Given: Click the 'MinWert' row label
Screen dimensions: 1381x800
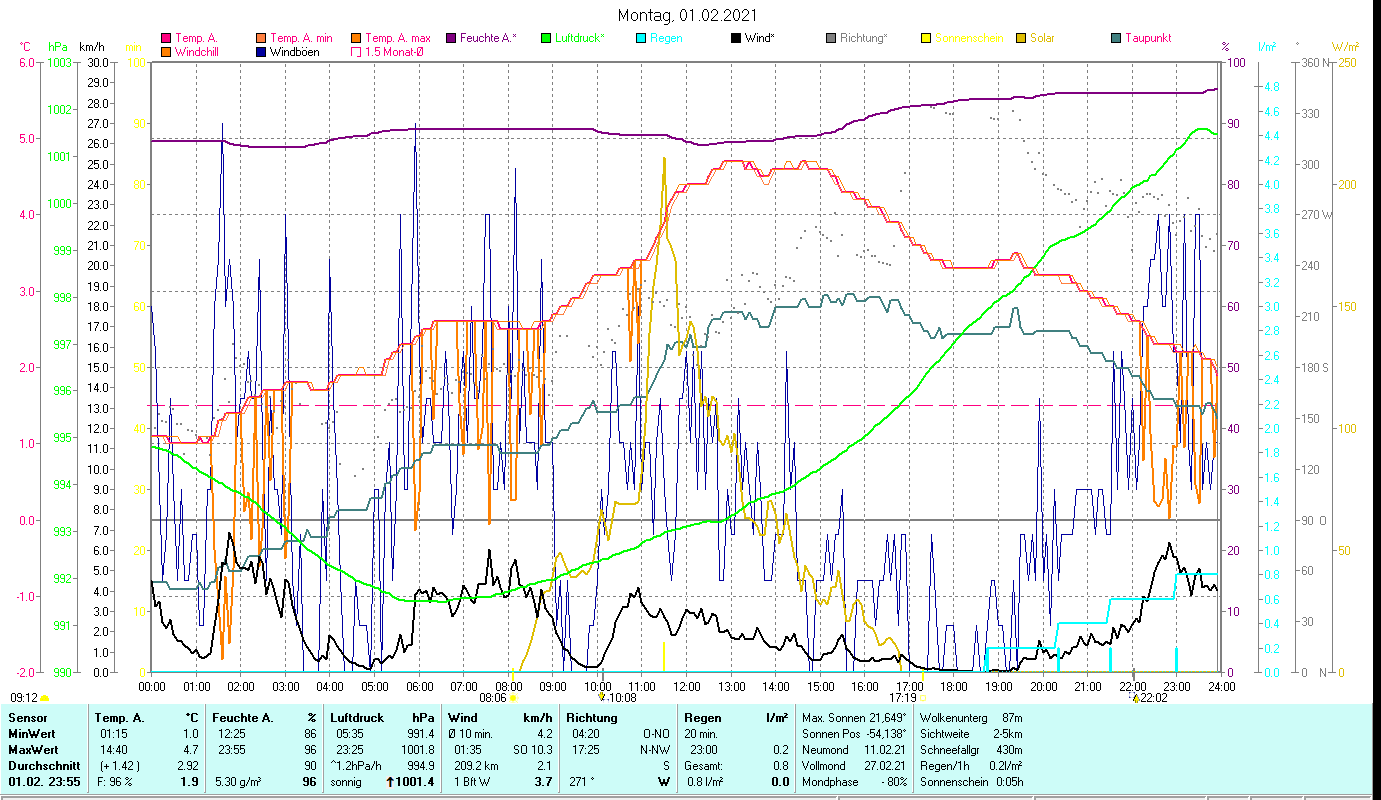Looking at the screenshot, I should pyautogui.click(x=31, y=734).
